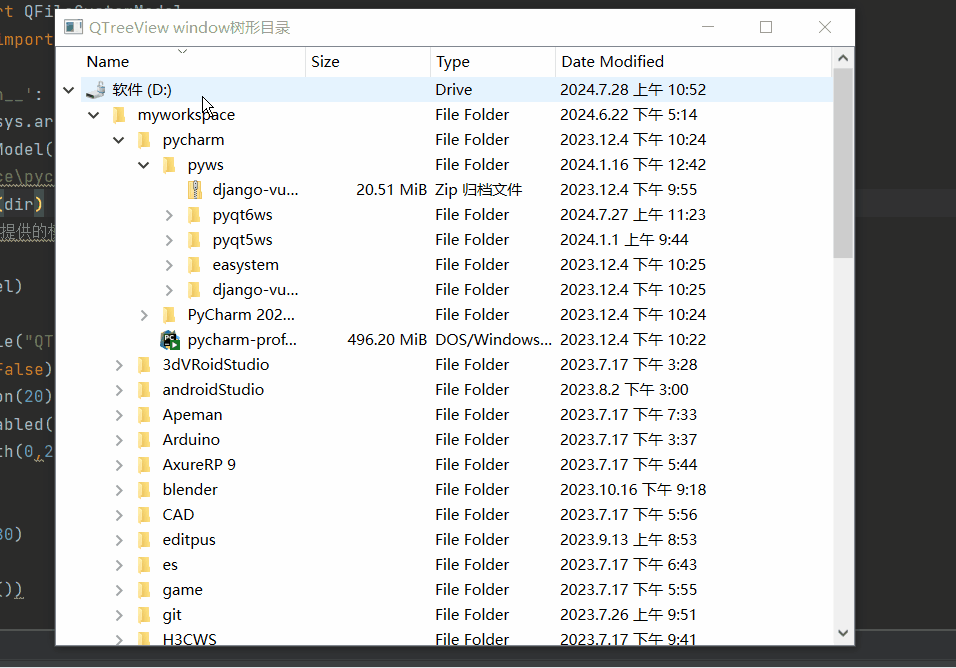
Task: Select the AxureRP 9 folder name
Action: coord(199,464)
